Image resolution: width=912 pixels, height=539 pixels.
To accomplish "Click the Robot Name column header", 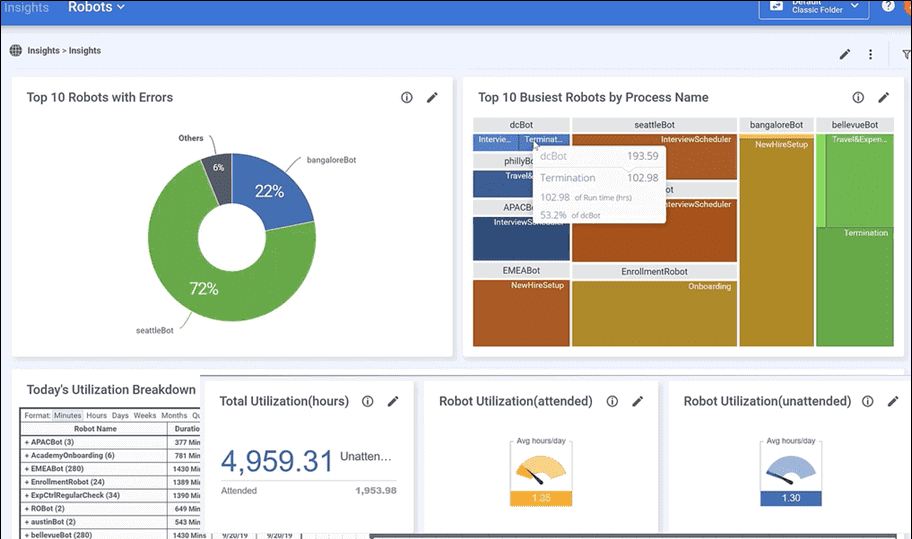I will (x=95, y=429).
